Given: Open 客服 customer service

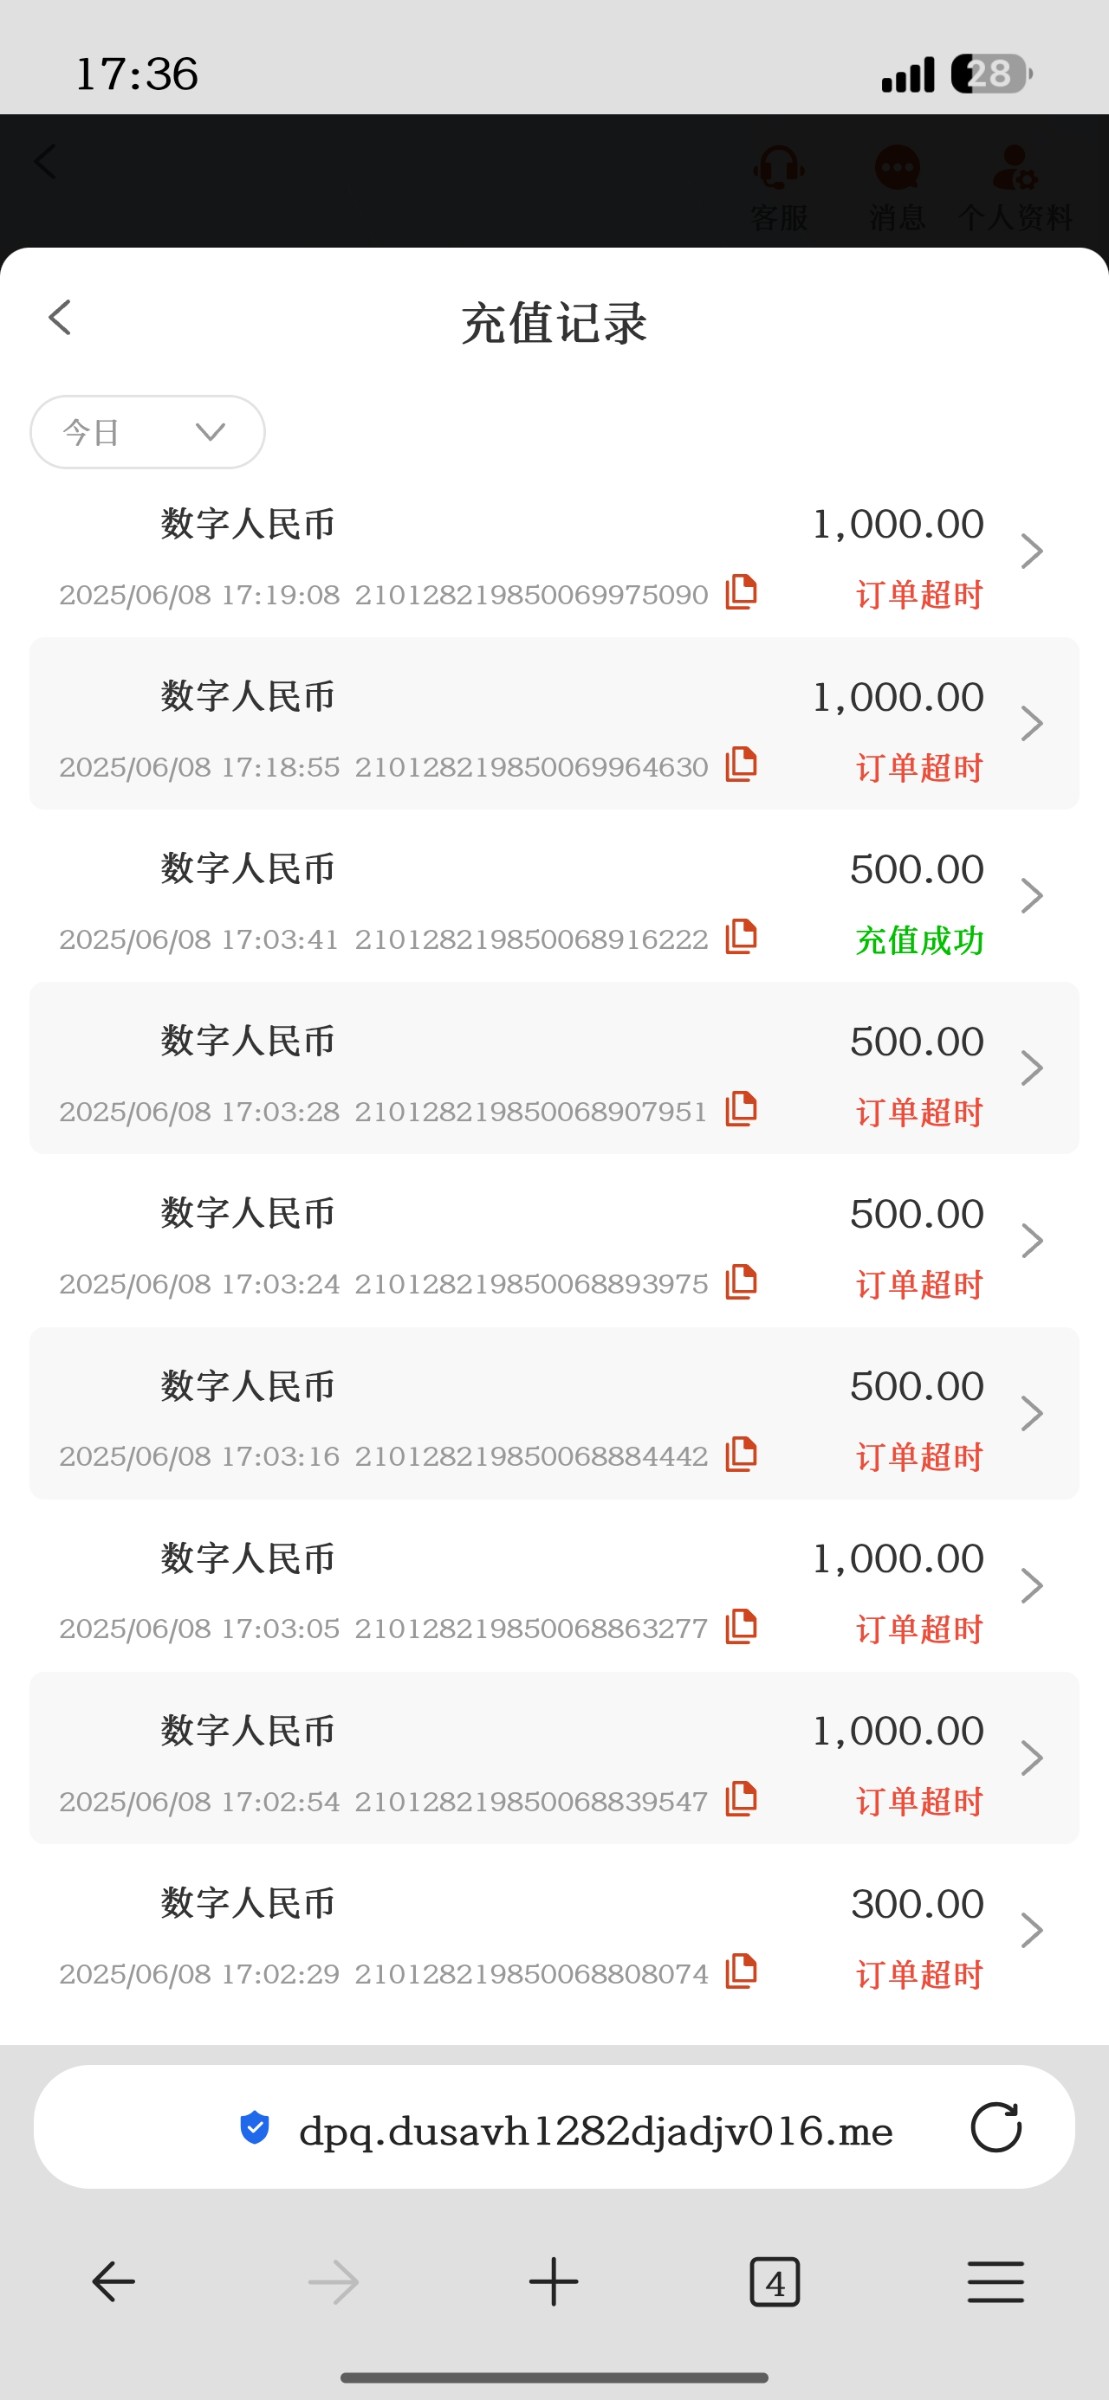Looking at the screenshot, I should 779,187.
